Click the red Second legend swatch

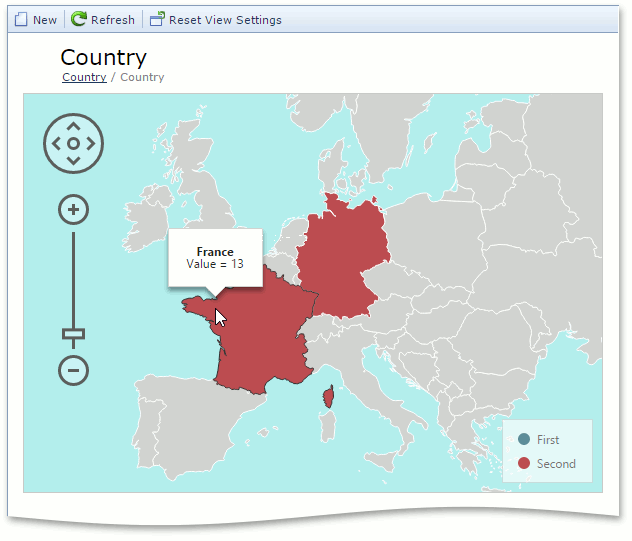(523, 464)
